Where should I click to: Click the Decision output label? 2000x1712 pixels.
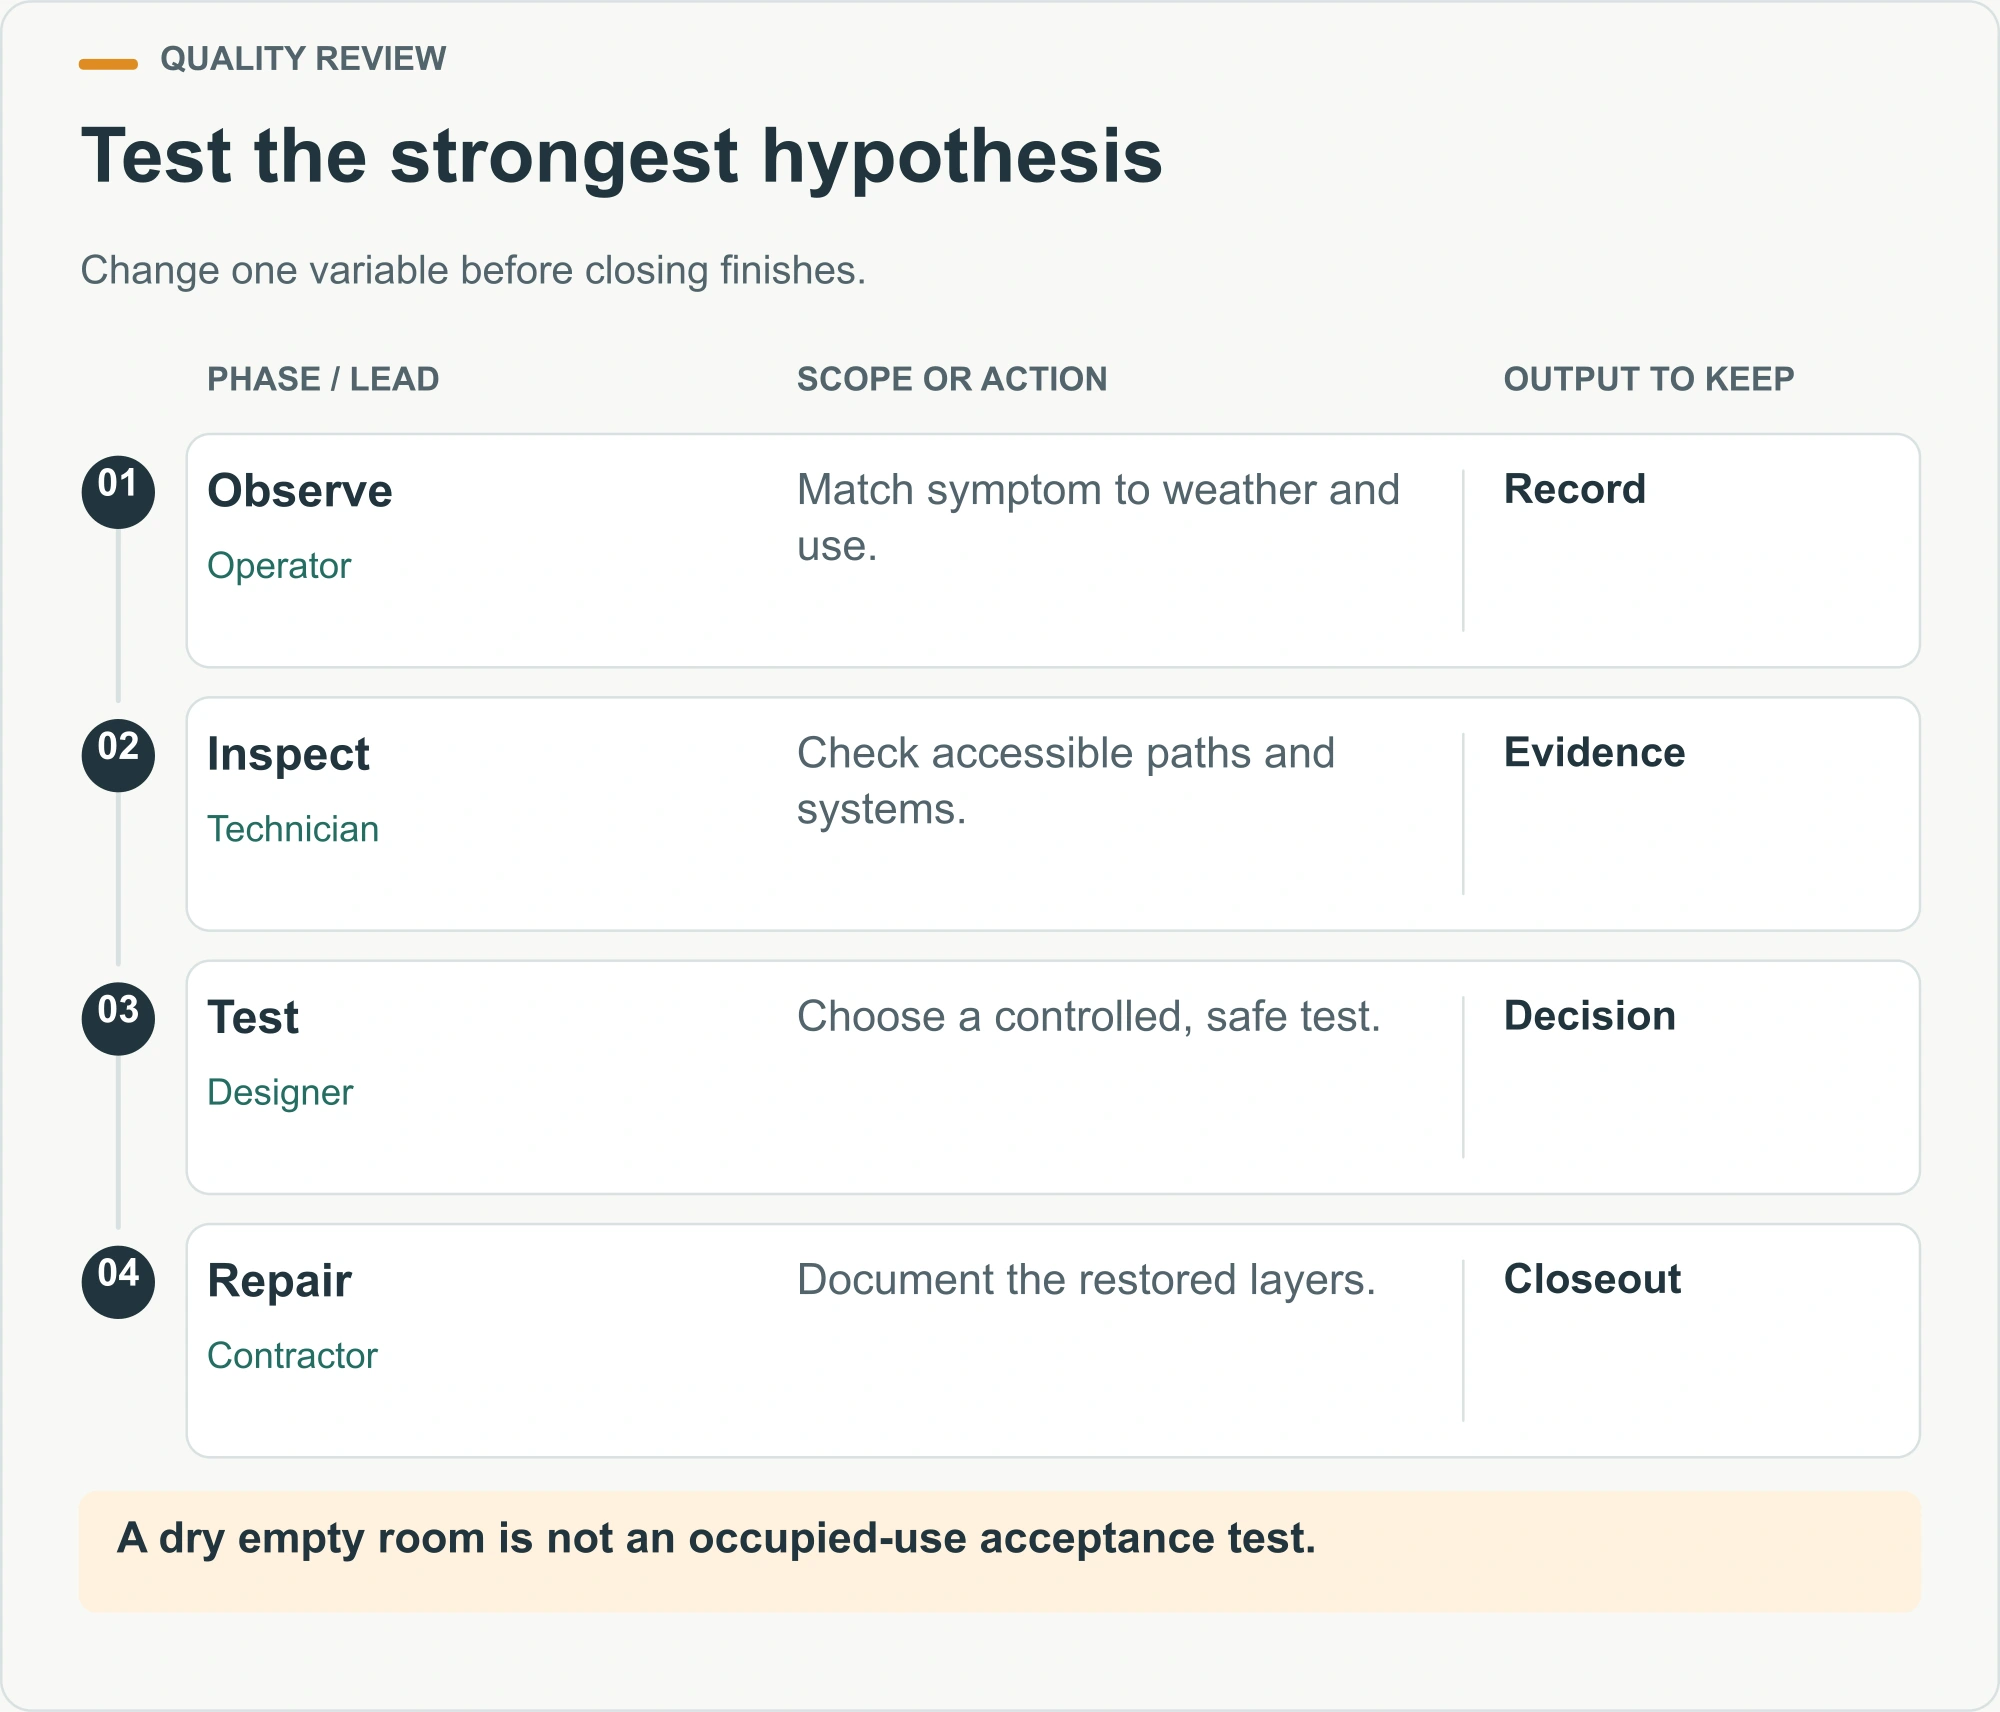click(1590, 1015)
